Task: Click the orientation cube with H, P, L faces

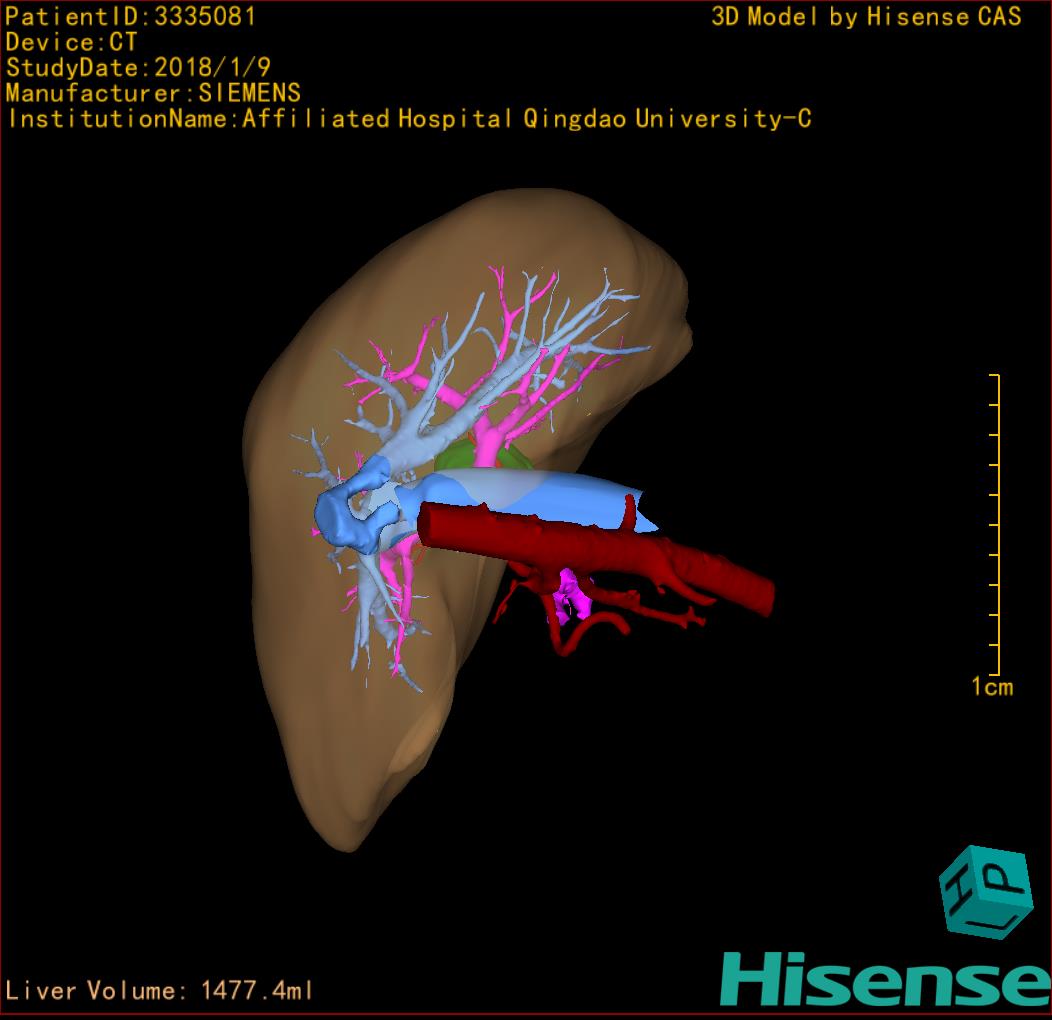Action: (x=986, y=891)
